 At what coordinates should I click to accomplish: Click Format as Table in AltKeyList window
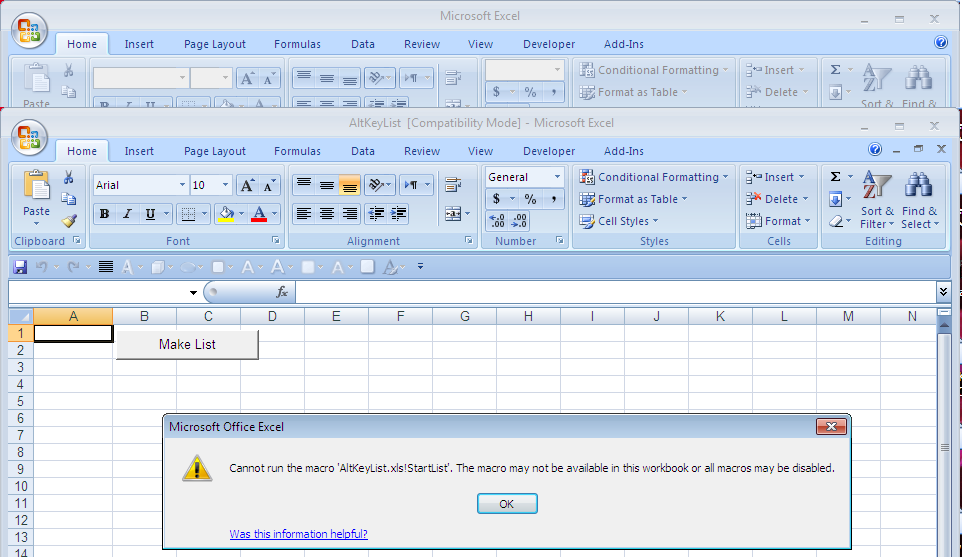click(x=633, y=199)
